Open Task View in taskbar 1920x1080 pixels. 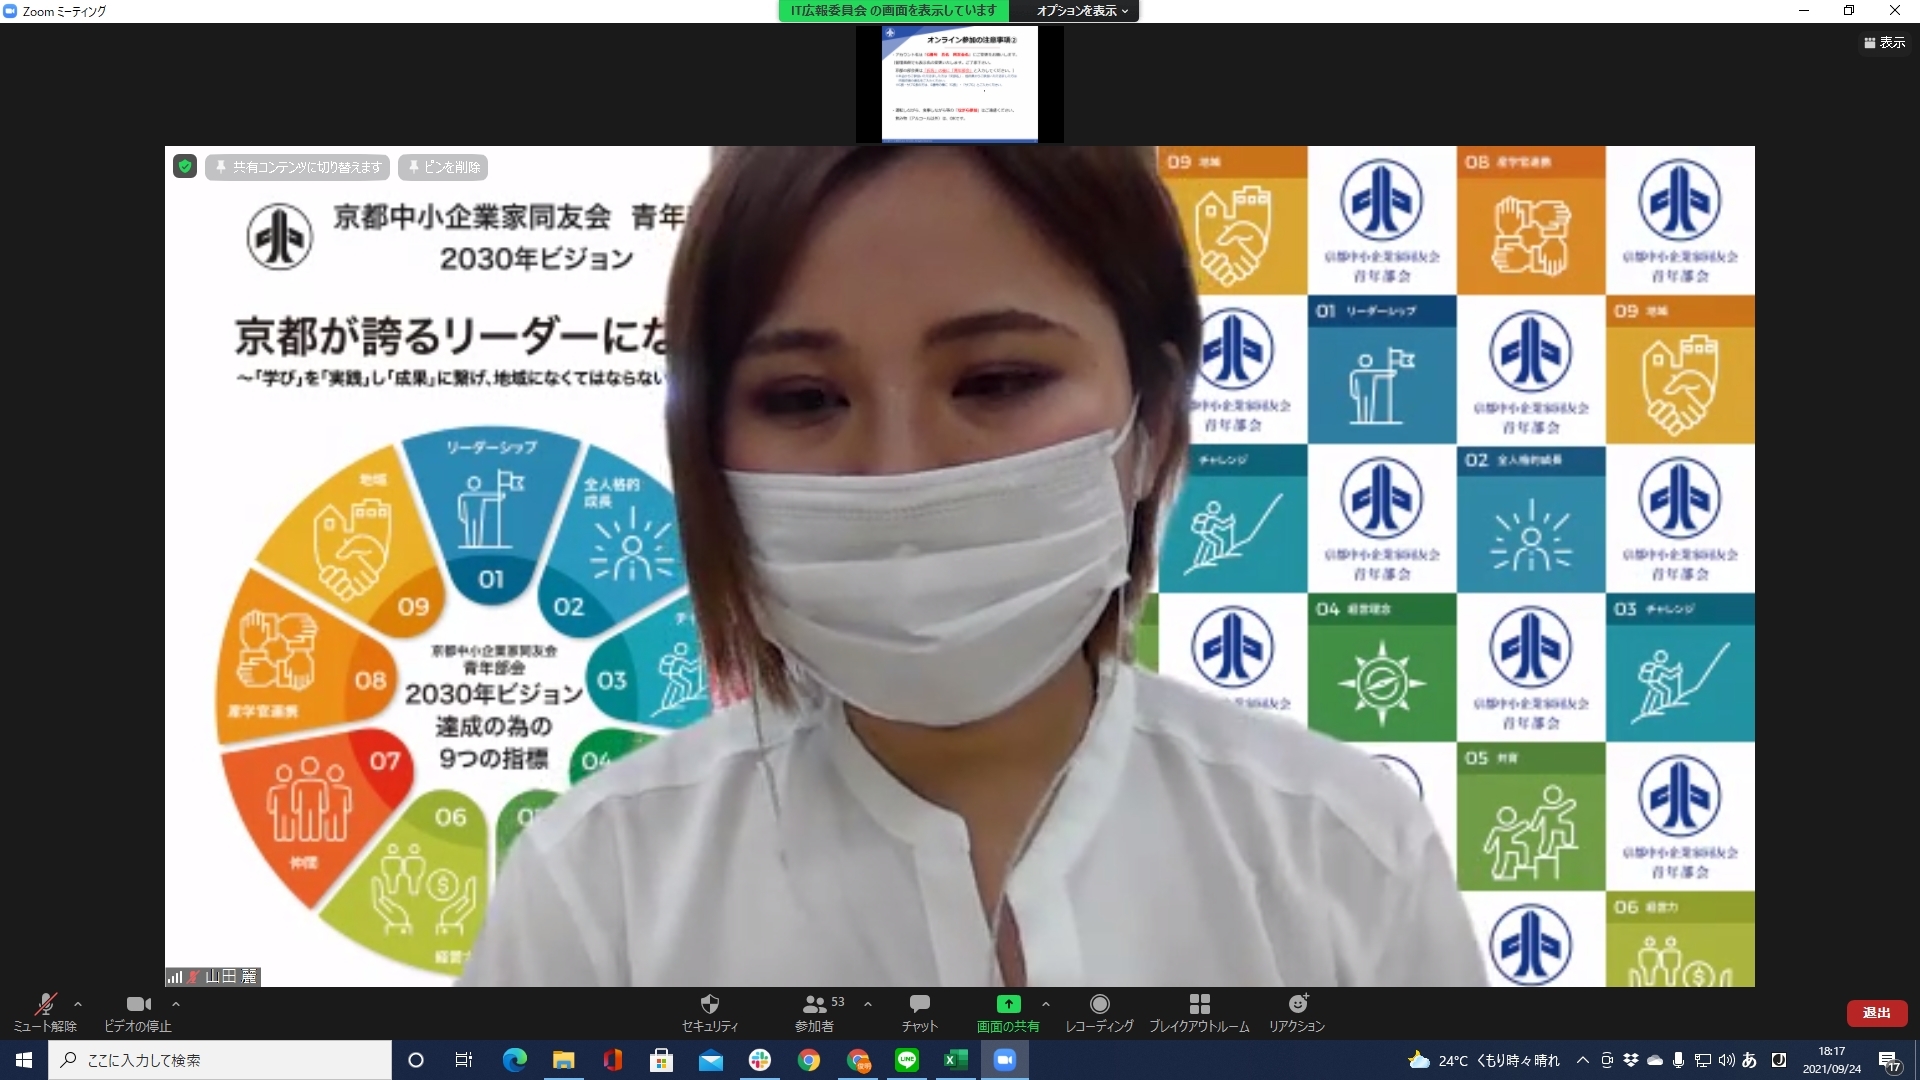pos(464,1060)
